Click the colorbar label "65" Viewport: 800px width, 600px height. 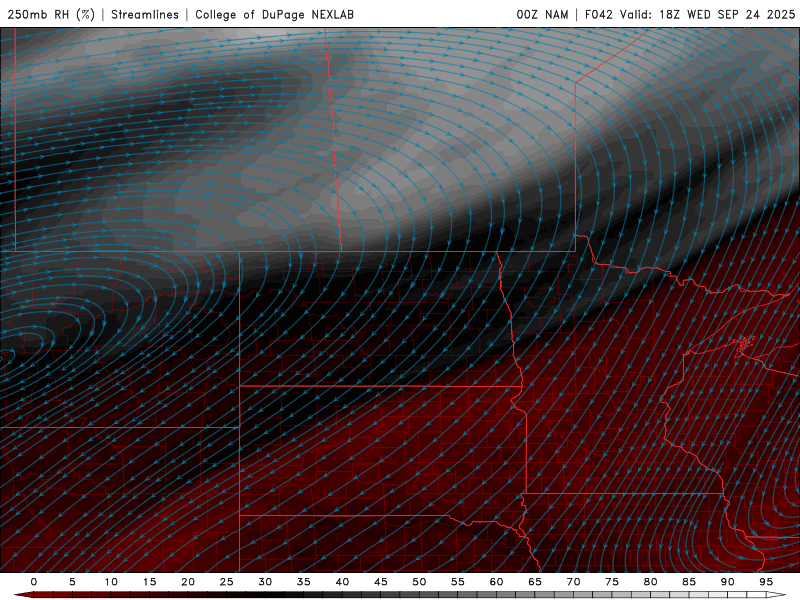click(x=535, y=582)
